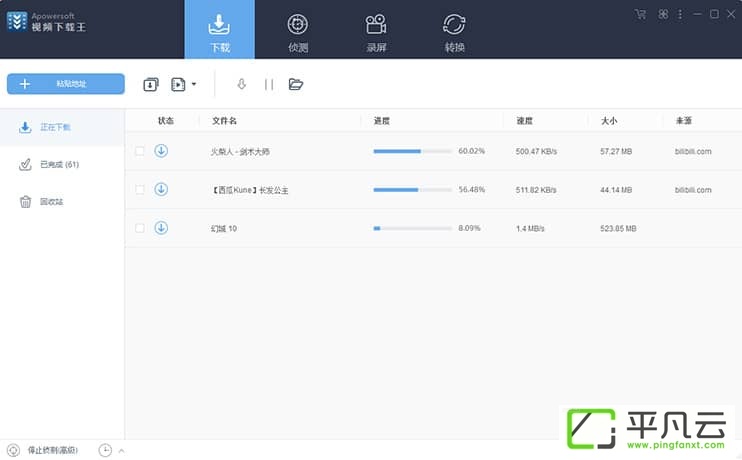Click speed value 1.4 MB/s
The image size is (742, 460).
pyautogui.click(x=530, y=229)
